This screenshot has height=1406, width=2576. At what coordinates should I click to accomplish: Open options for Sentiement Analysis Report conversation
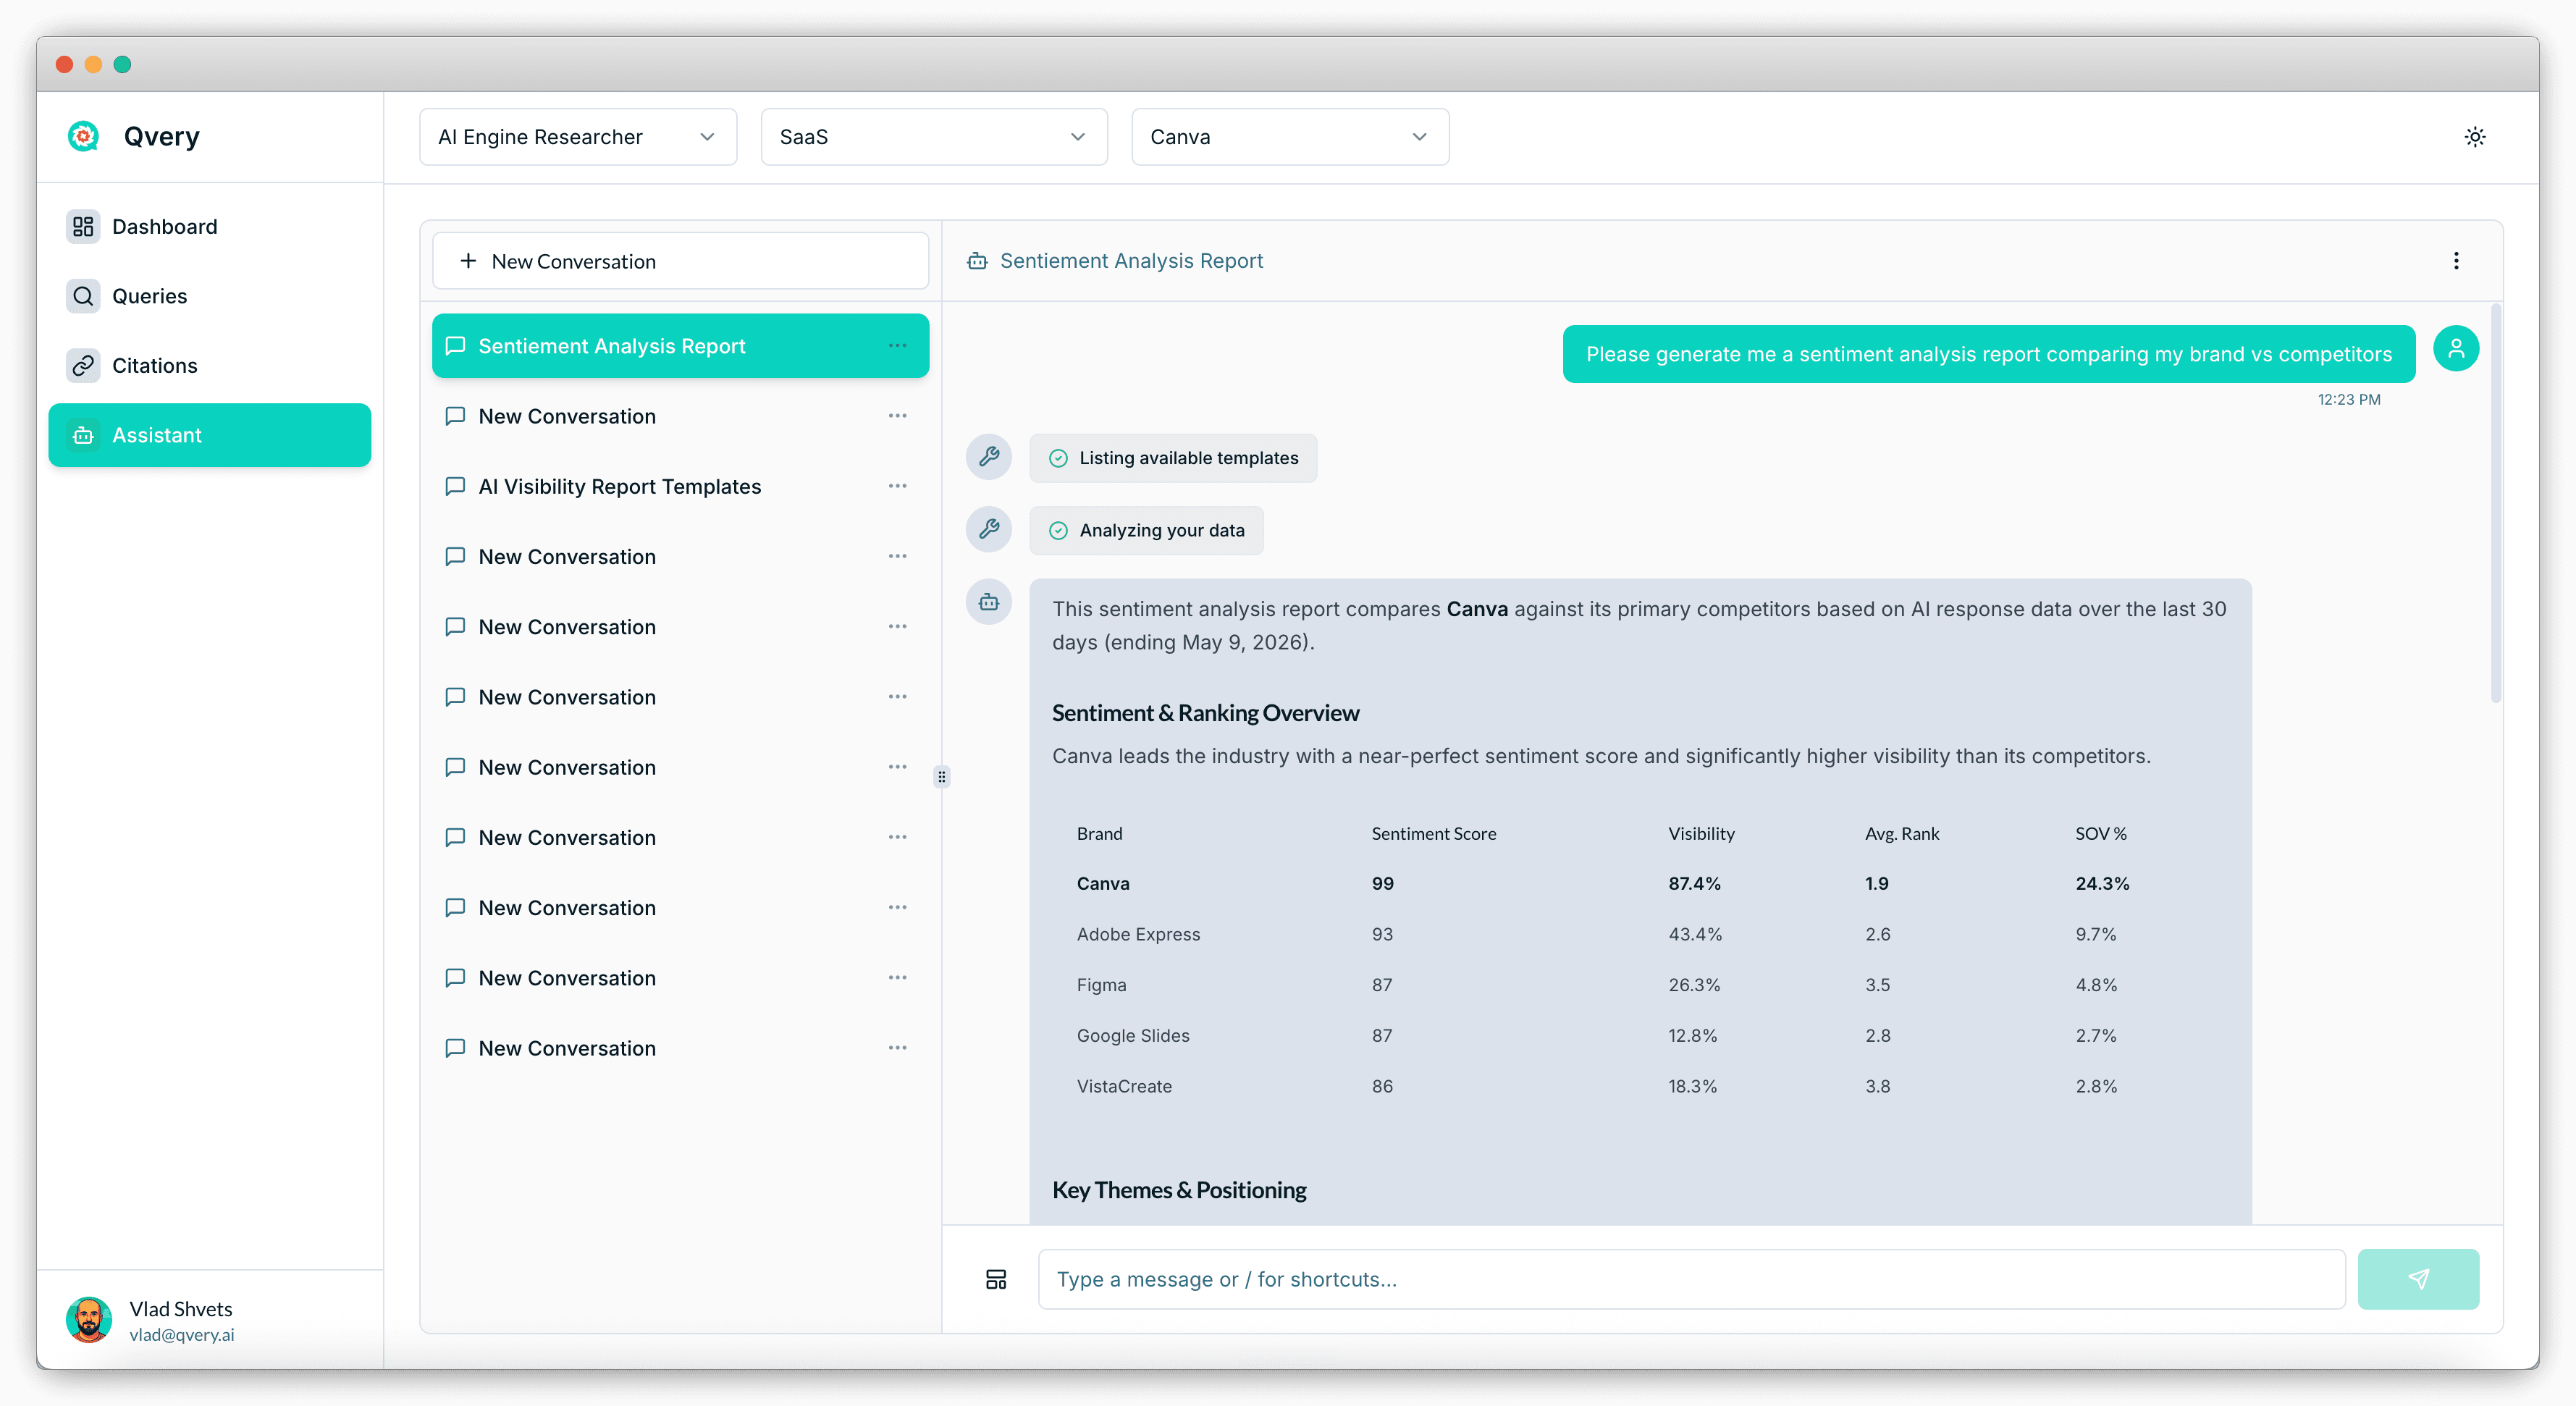tap(897, 346)
